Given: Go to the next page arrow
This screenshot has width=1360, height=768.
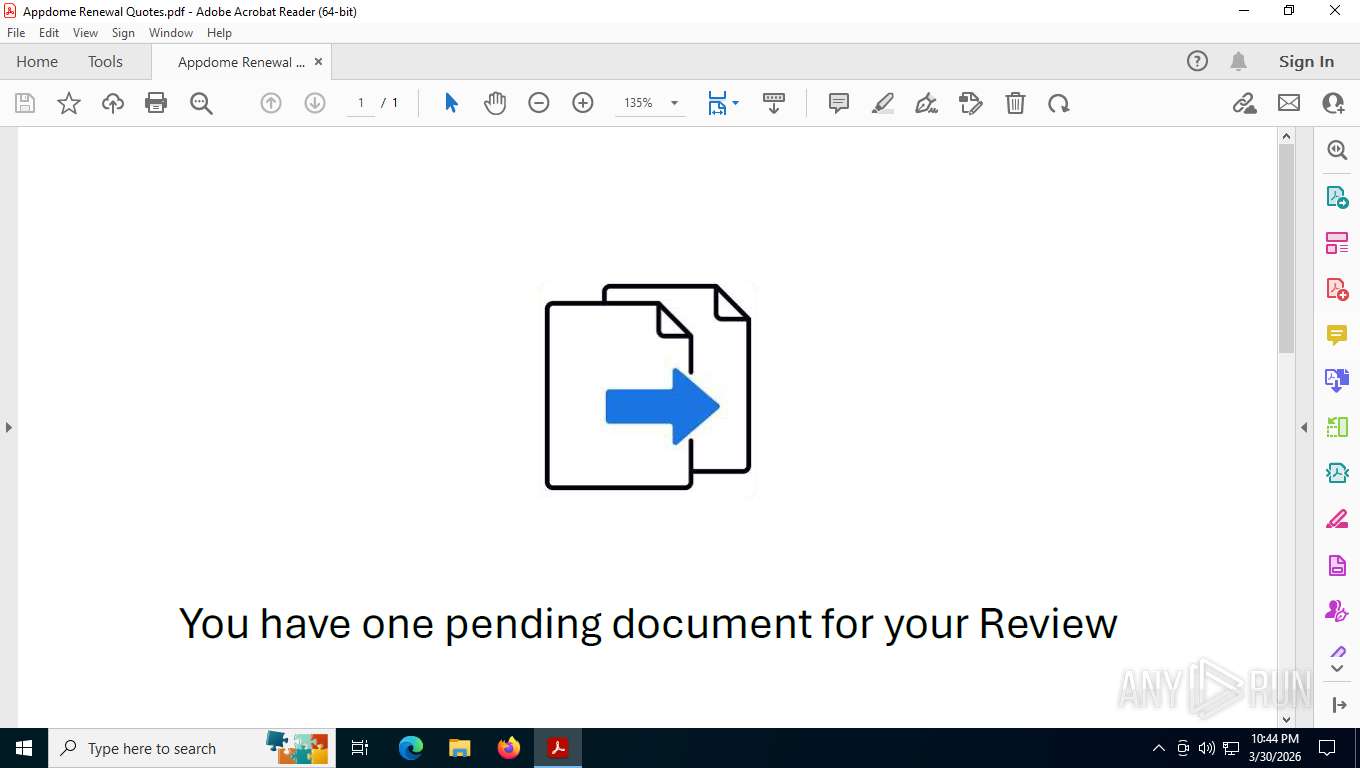Looking at the screenshot, I should [x=315, y=103].
